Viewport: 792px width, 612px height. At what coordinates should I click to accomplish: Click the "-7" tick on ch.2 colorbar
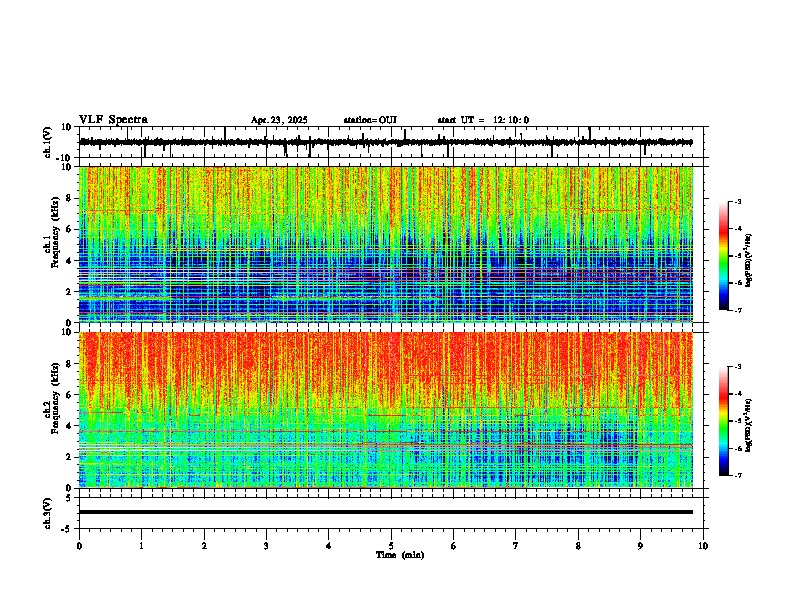pos(737,475)
